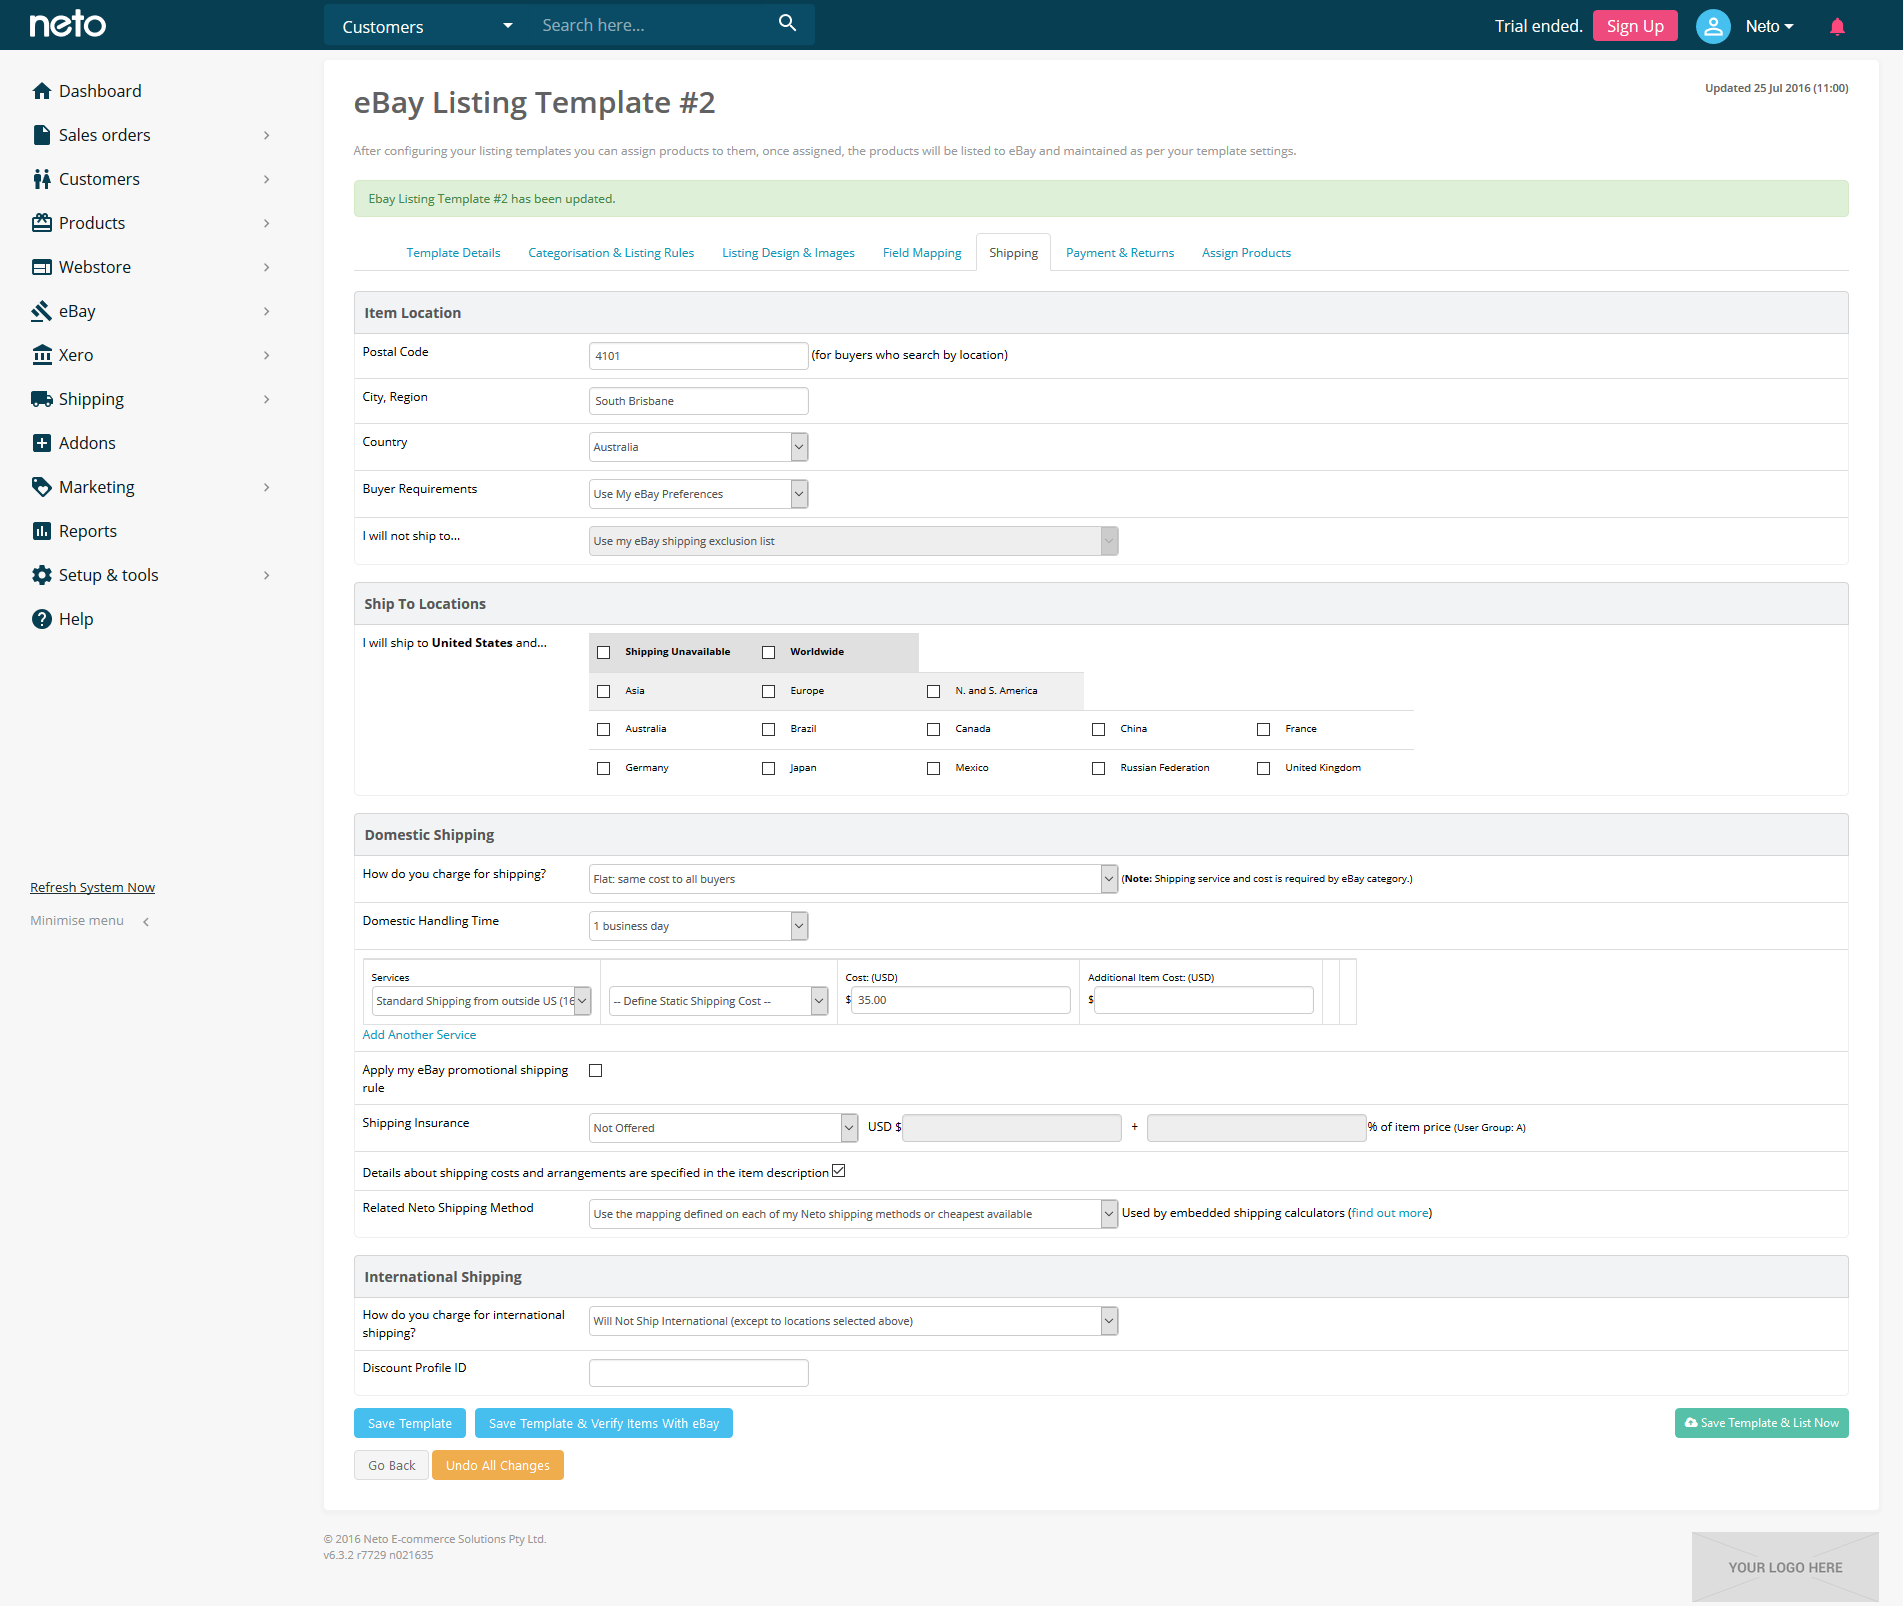Click the Marketing tag icon

pos(41,487)
